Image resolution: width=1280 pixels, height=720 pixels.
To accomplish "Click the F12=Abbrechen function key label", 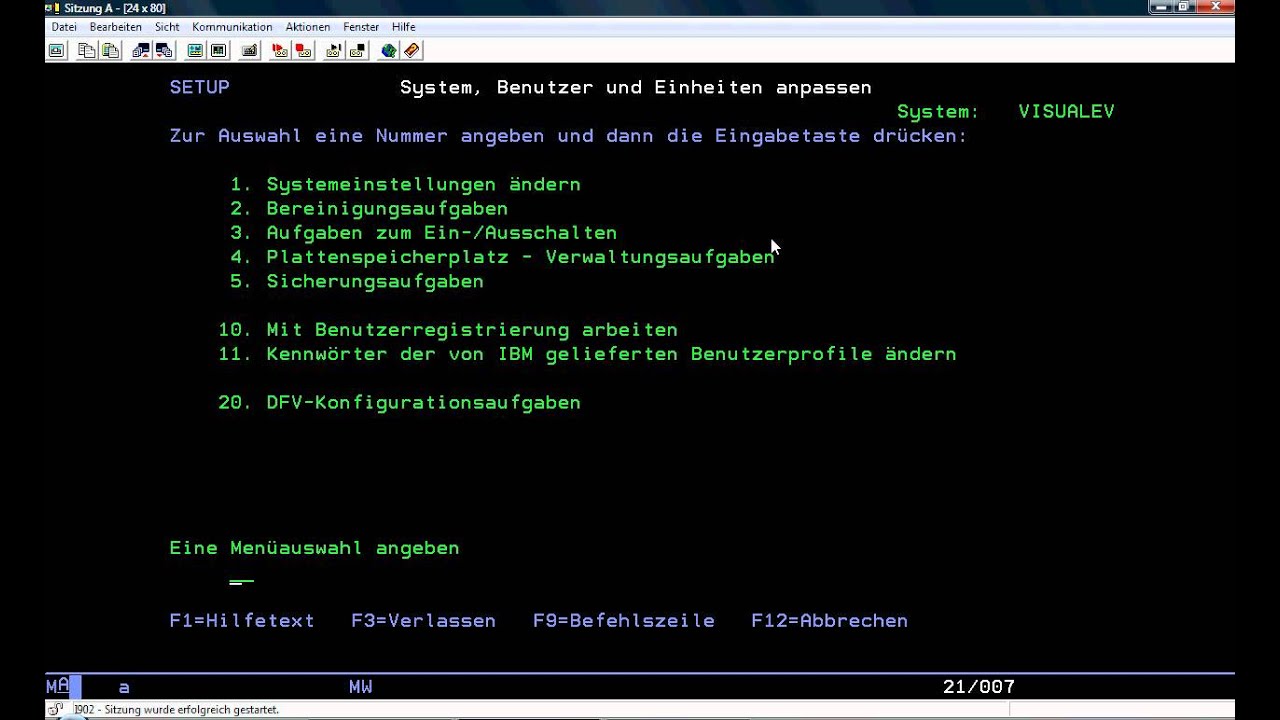I will pos(830,621).
